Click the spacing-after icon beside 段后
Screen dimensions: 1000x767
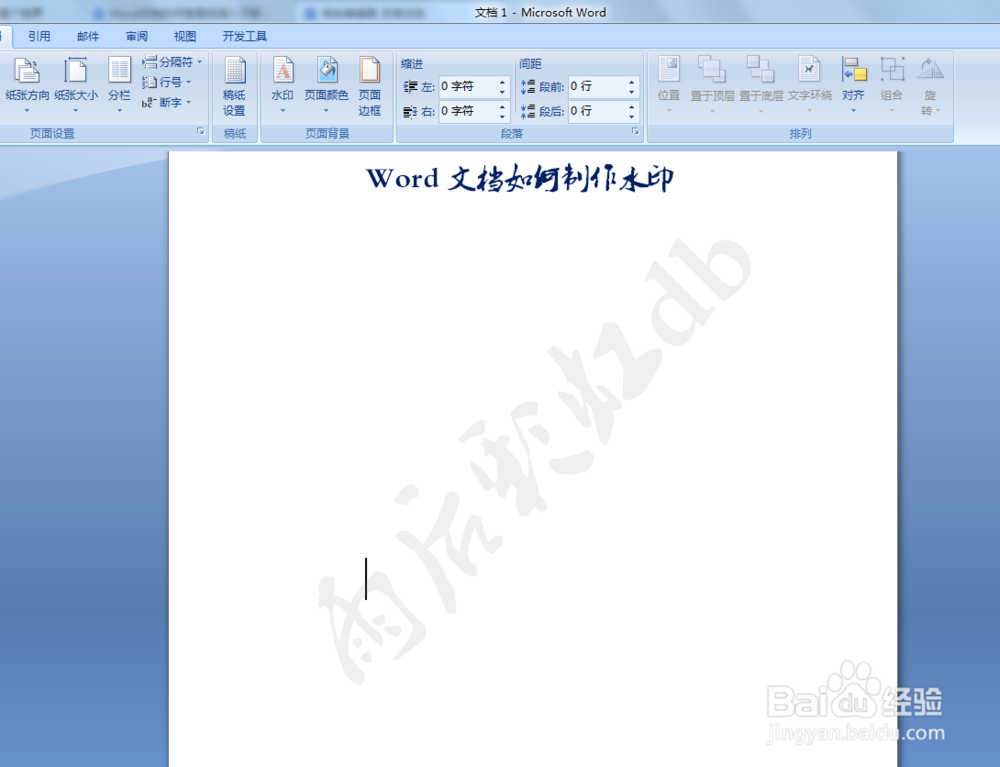click(x=528, y=112)
